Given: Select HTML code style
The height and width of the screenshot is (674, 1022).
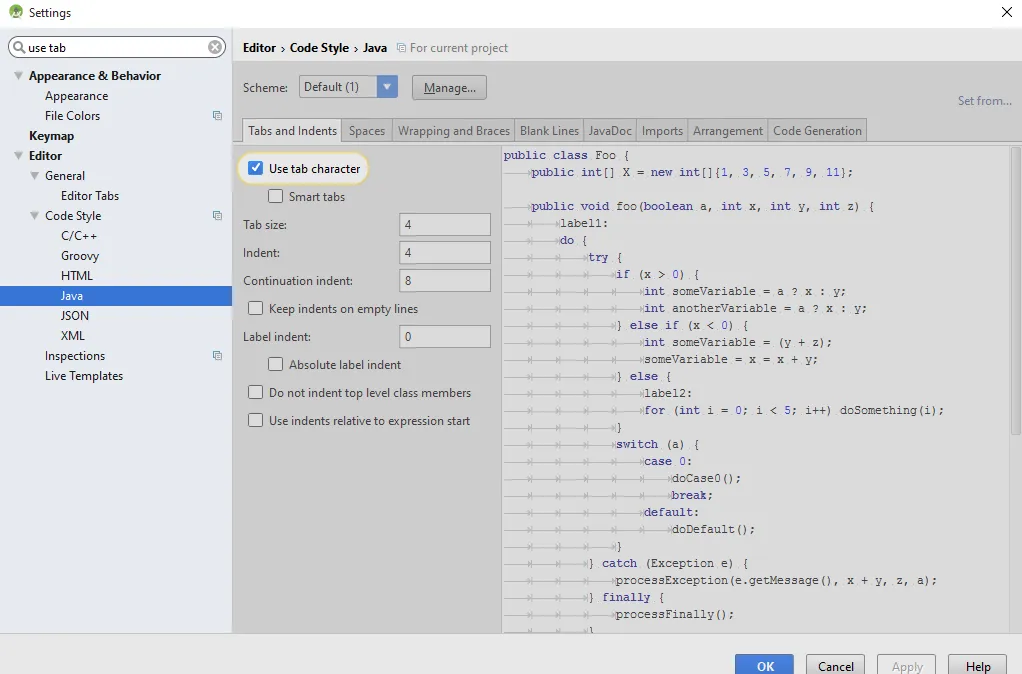Looking at the screenshot, I should tap(77, 276).
